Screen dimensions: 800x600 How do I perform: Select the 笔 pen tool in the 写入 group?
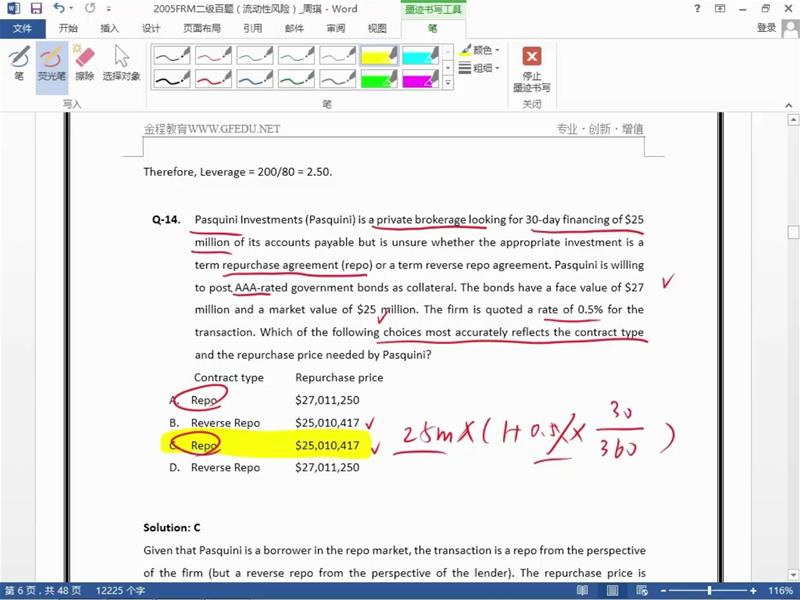(x=19, y=63)
